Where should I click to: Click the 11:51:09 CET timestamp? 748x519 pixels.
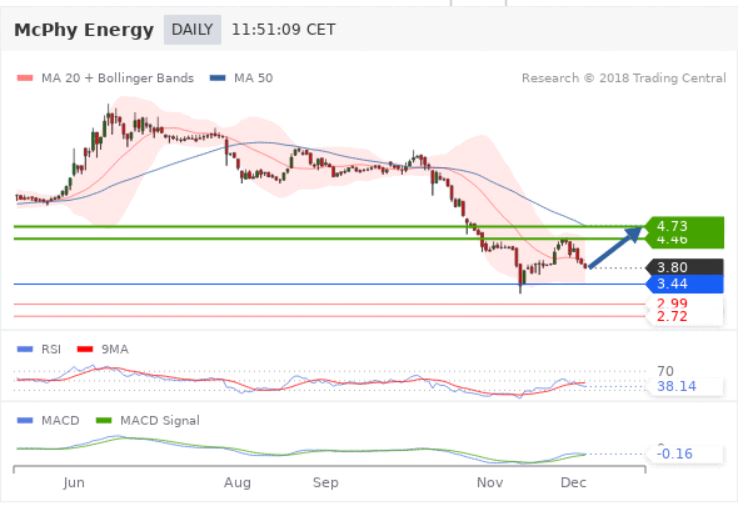coord(283,30)
